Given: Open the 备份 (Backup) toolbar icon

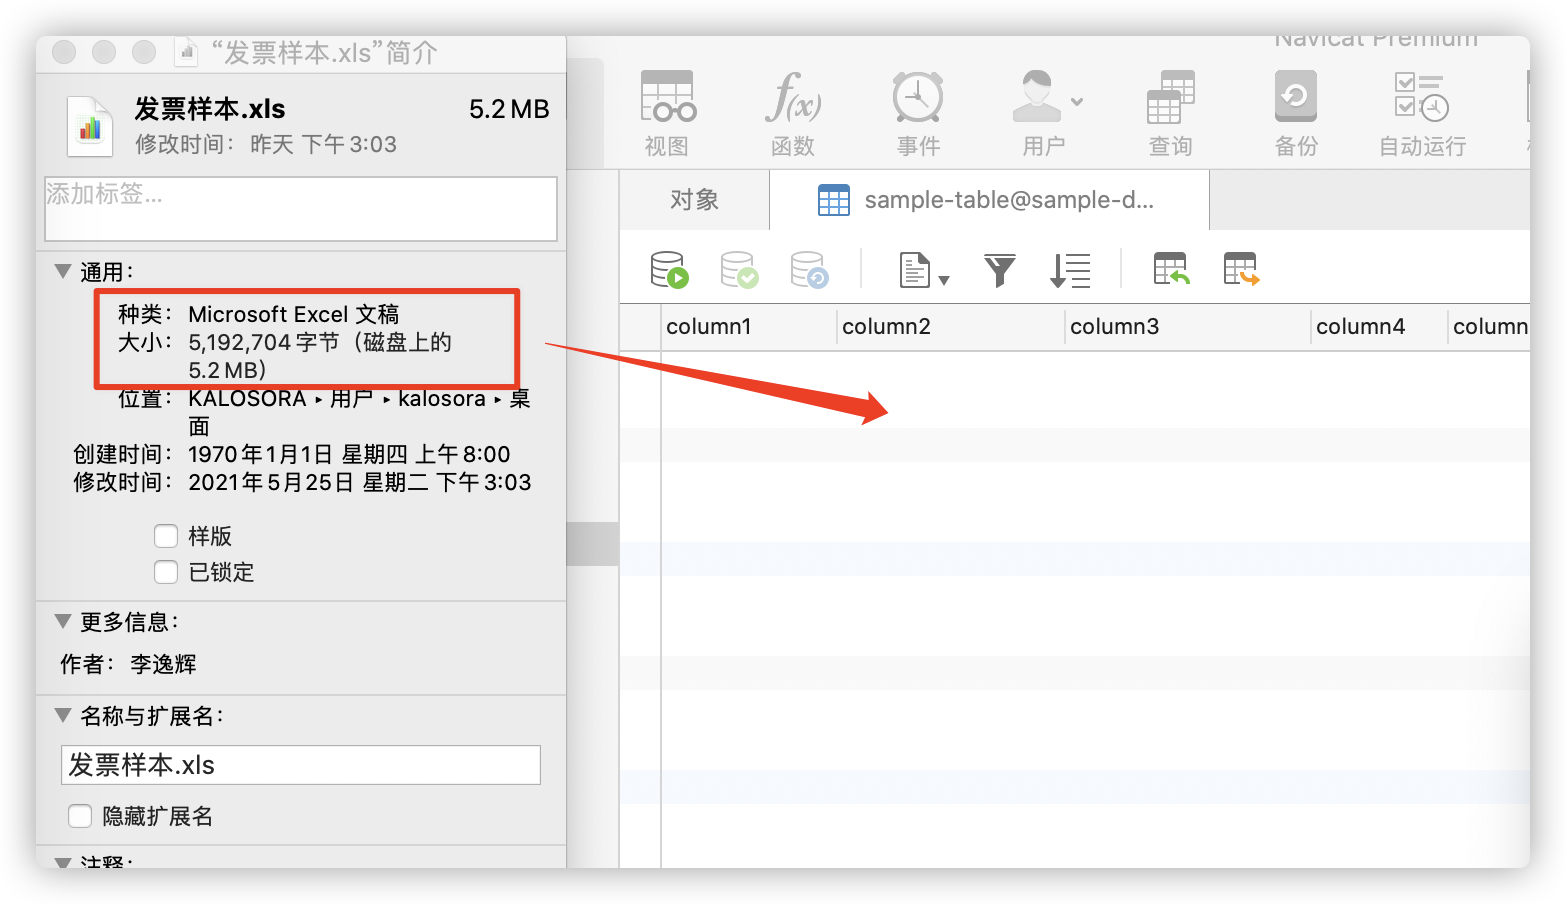Looking at the screenshot, I should [x=1295, y=113].
